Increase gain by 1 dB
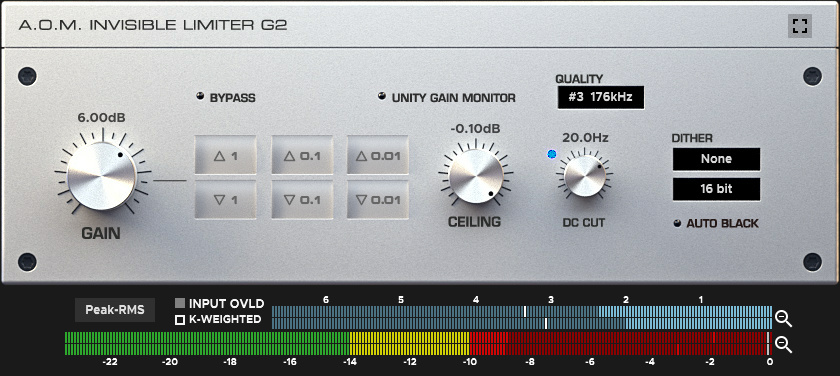The image size is (840, 376). 225,155
